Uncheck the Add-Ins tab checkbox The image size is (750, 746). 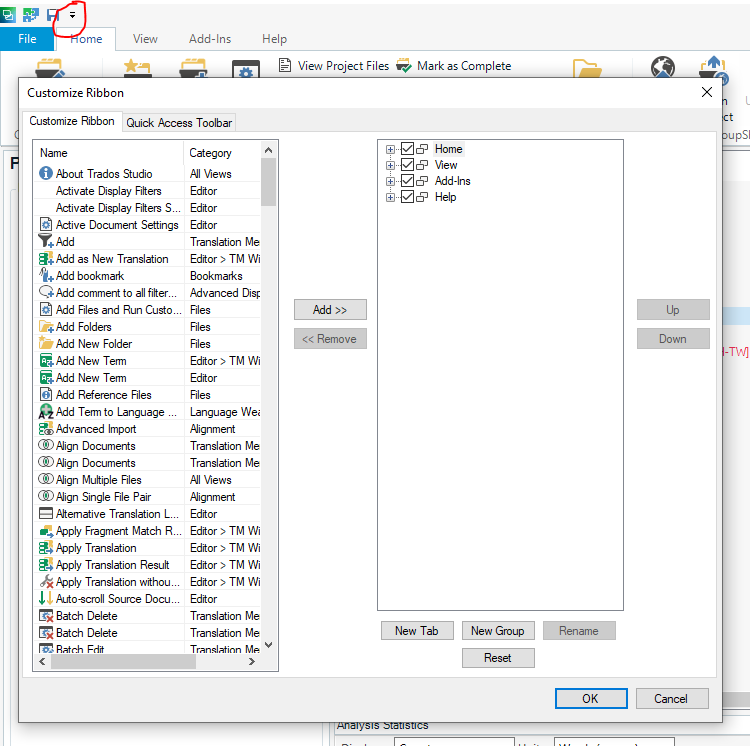[407, 181]
